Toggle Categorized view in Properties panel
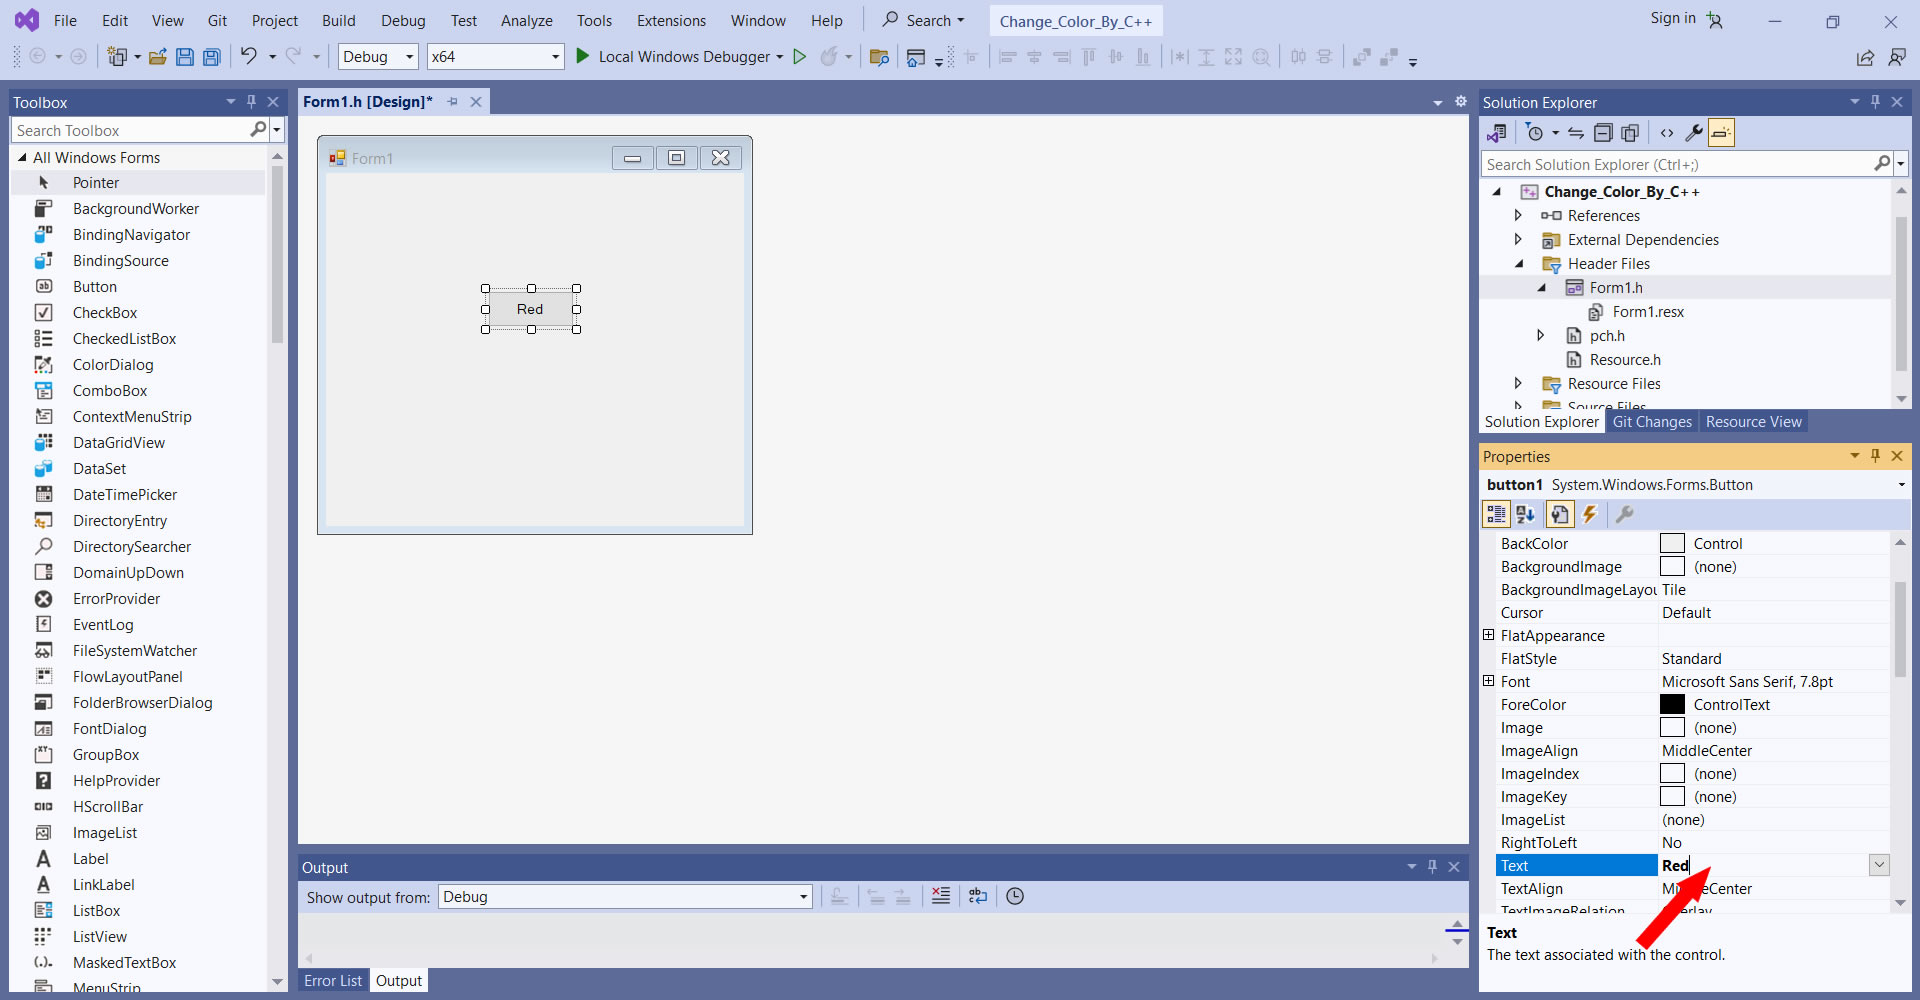The image size is (1920, 1000). point(1496,514)
